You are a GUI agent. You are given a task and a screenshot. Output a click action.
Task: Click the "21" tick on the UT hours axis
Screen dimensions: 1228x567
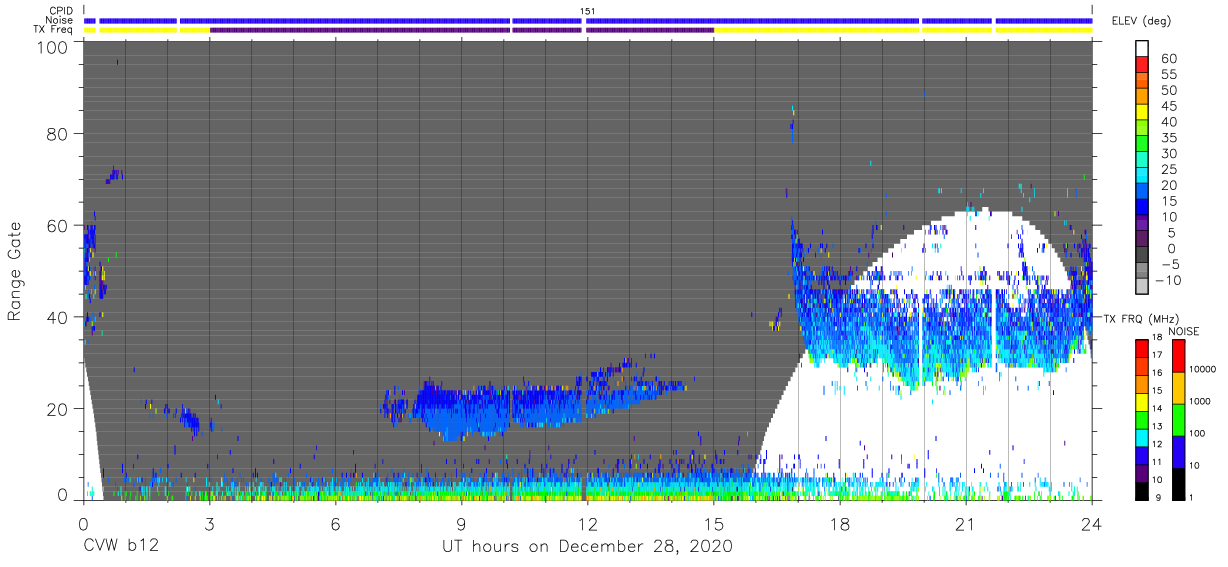coord(966,524)
